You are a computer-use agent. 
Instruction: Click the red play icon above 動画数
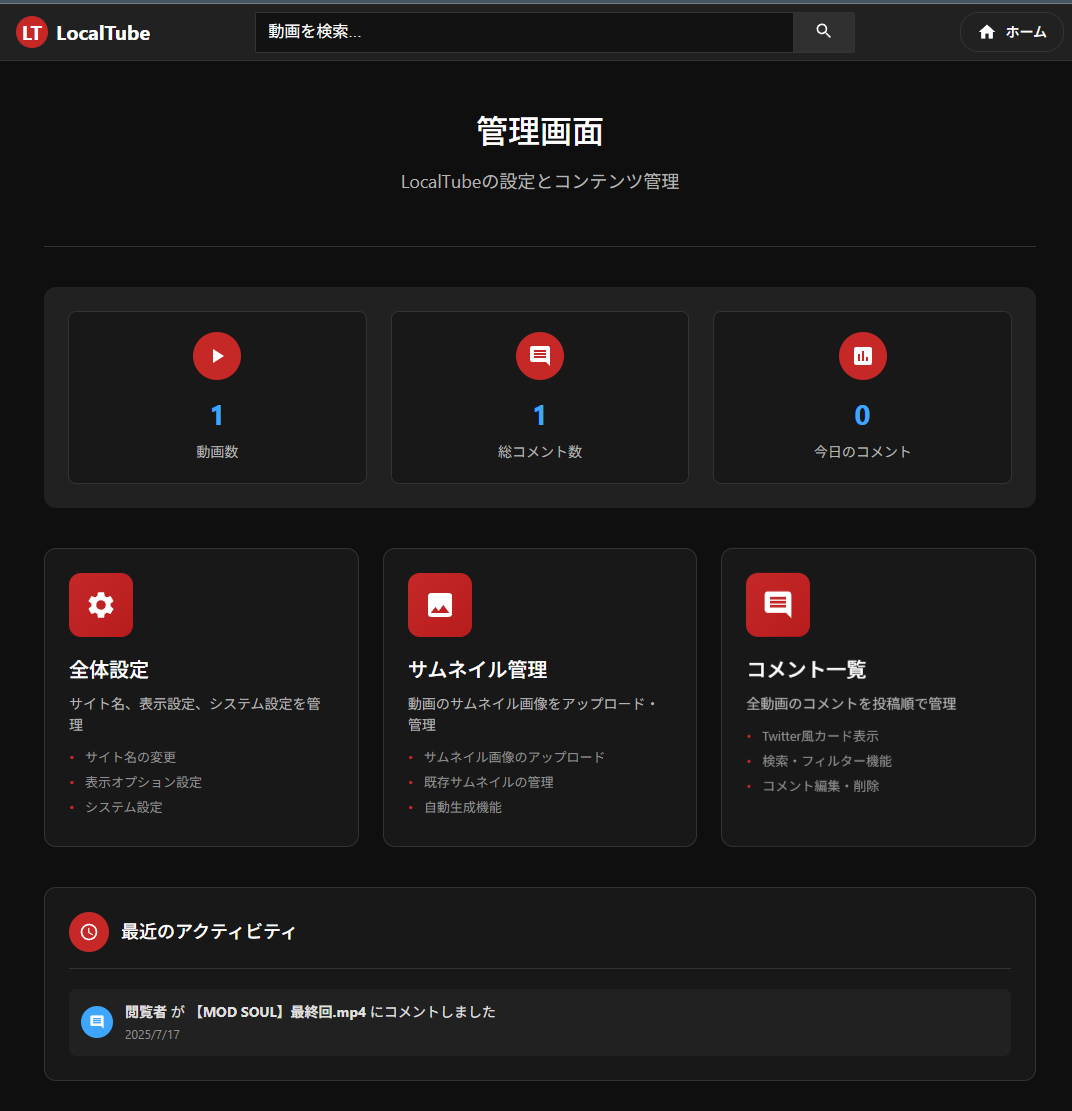(217, 356)
